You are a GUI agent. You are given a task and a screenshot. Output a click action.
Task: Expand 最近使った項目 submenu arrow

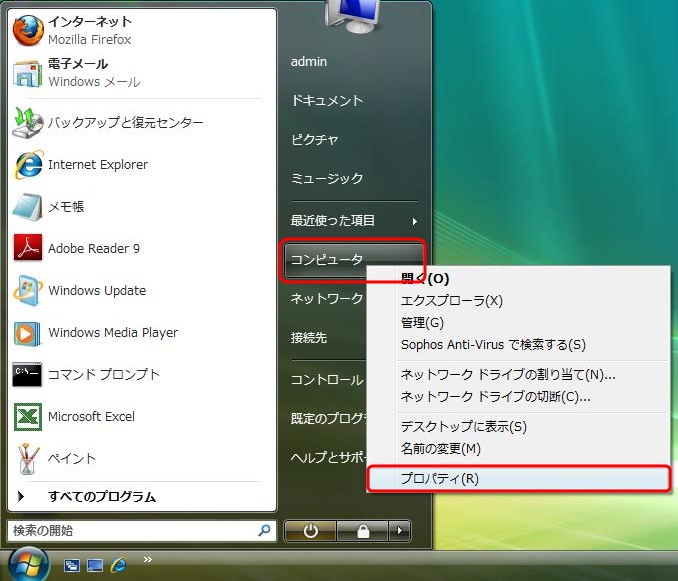pyautogui.click(x=415, y=221)
